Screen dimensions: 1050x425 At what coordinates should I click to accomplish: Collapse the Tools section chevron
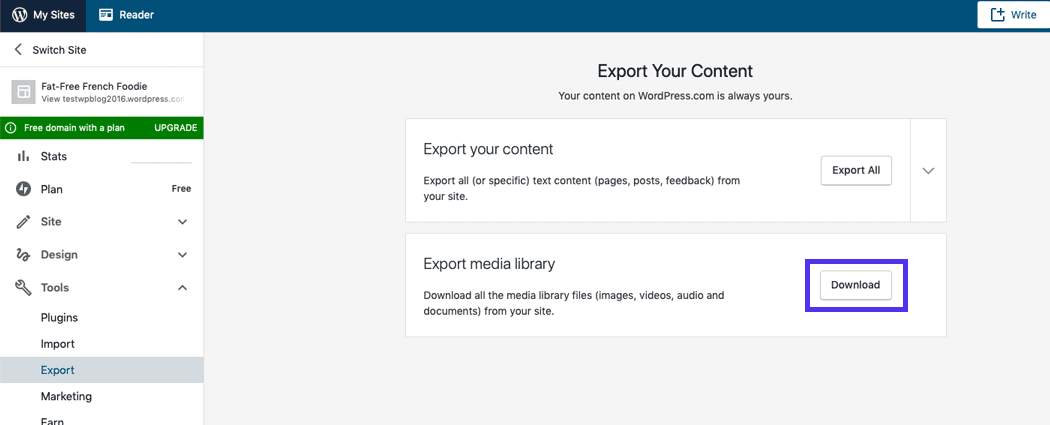pyautogui.click(x=182, y=288)
